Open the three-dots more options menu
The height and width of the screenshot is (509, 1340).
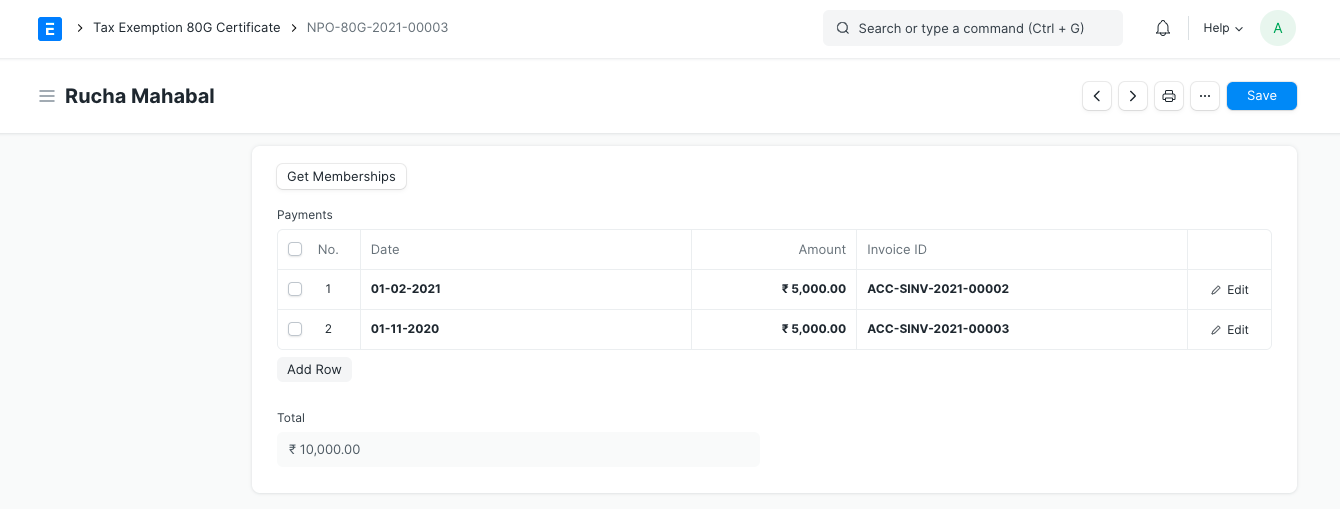coord(1204,96)
